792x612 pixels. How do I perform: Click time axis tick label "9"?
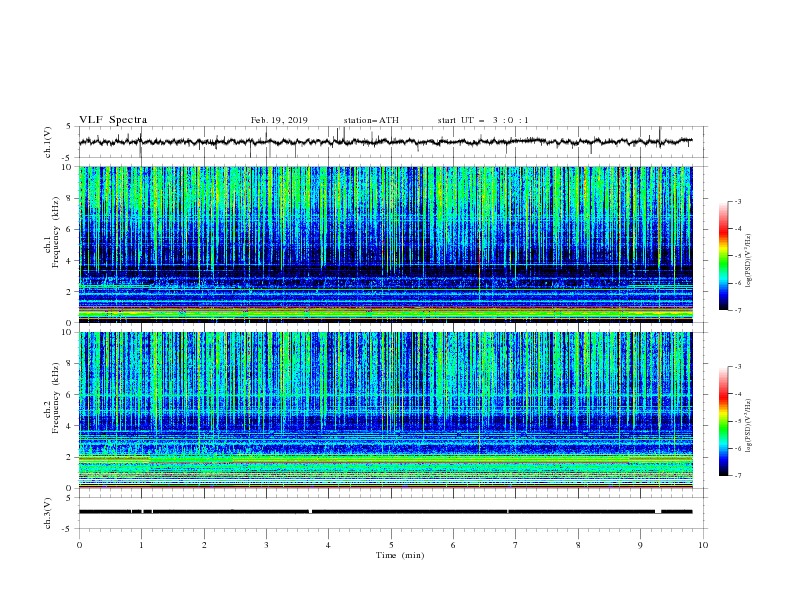tap(640, 545)
